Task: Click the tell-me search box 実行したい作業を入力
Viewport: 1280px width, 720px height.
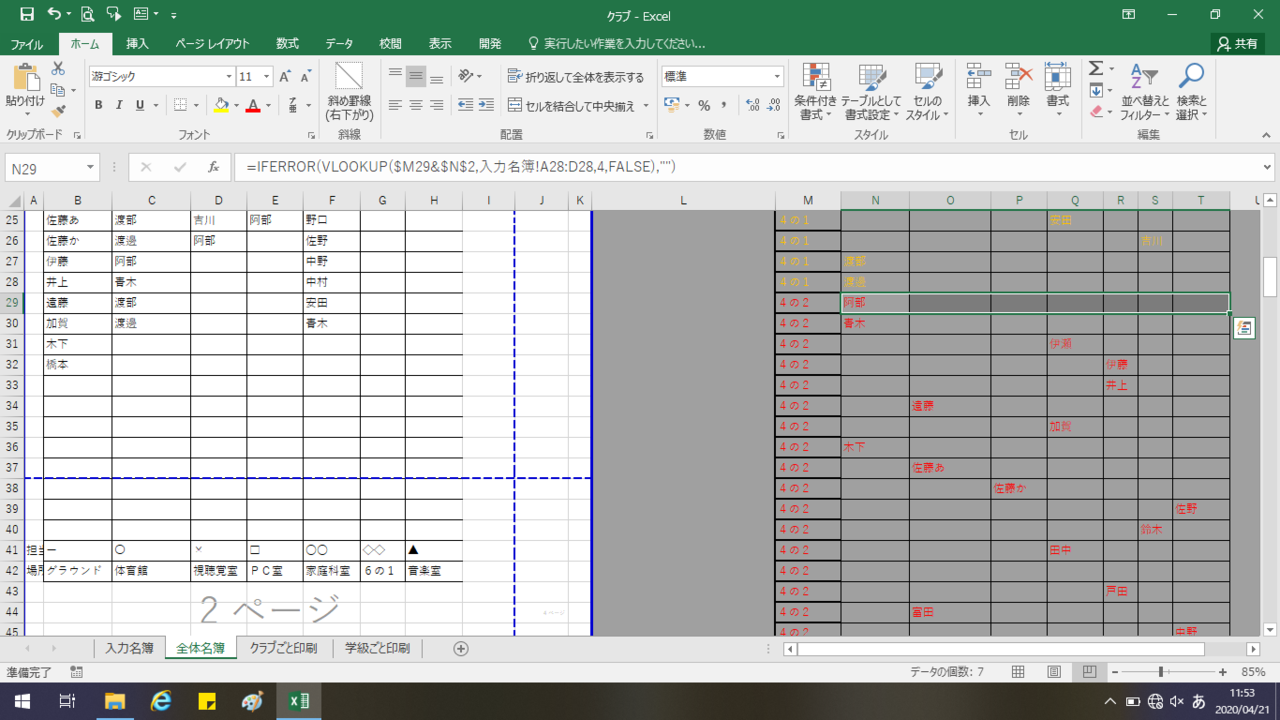Action: pos(617,44)
